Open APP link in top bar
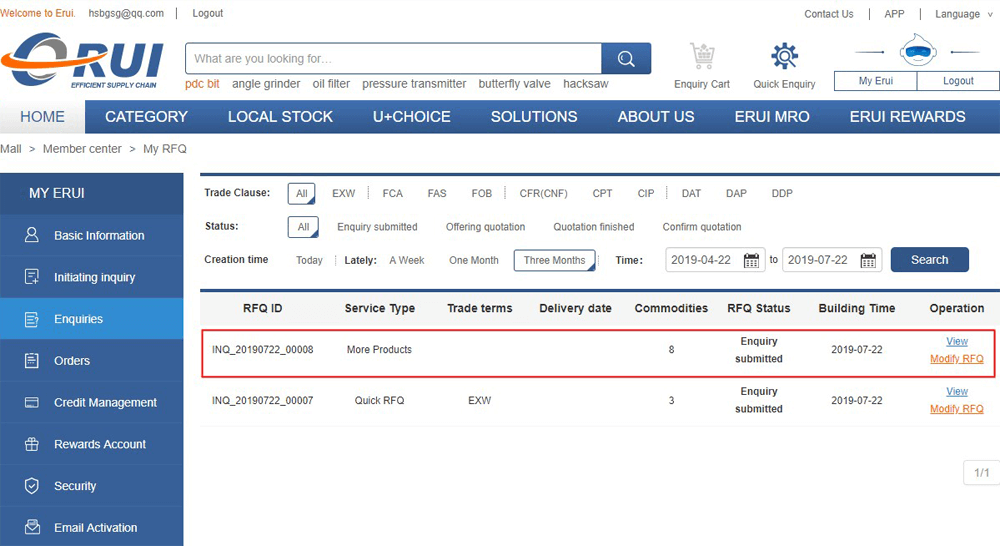Image resolution: width=1000 pixels, height=546 pixels. 894,14
